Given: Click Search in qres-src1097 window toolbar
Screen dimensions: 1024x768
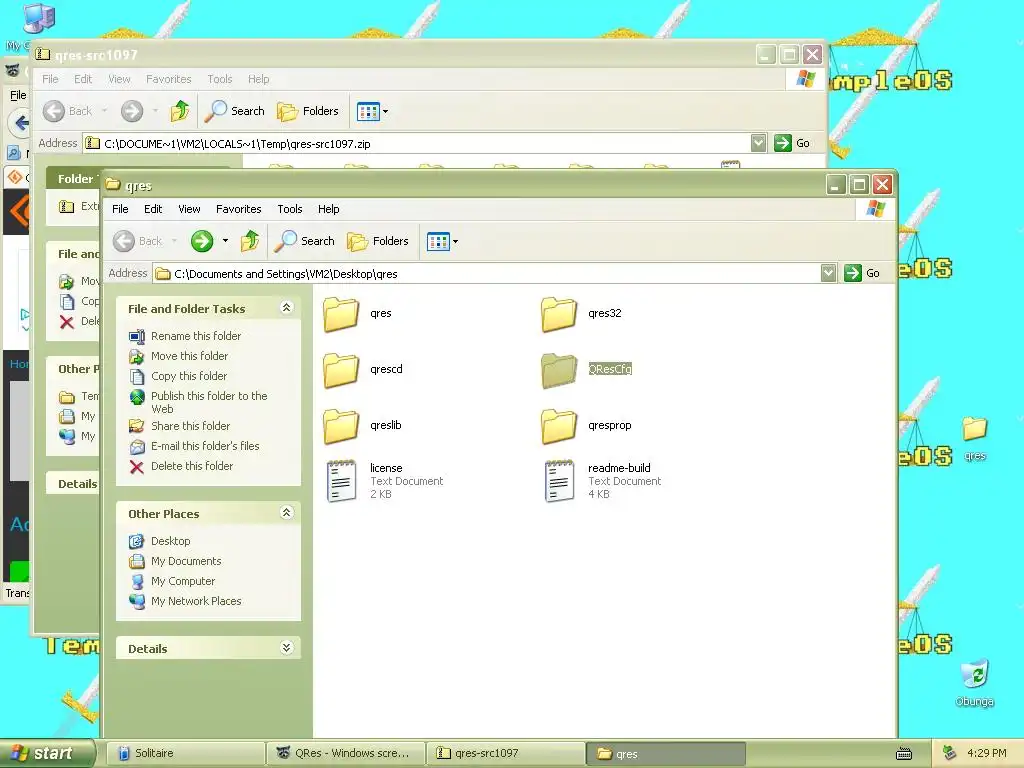Looking at the screenshot, I should (234, 111).
